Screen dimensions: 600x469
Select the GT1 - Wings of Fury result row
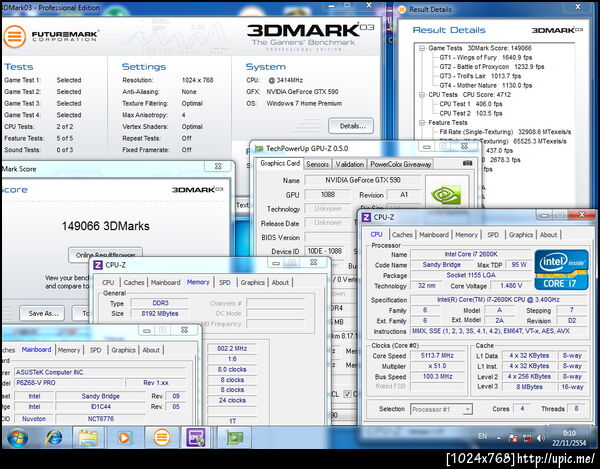486,57
